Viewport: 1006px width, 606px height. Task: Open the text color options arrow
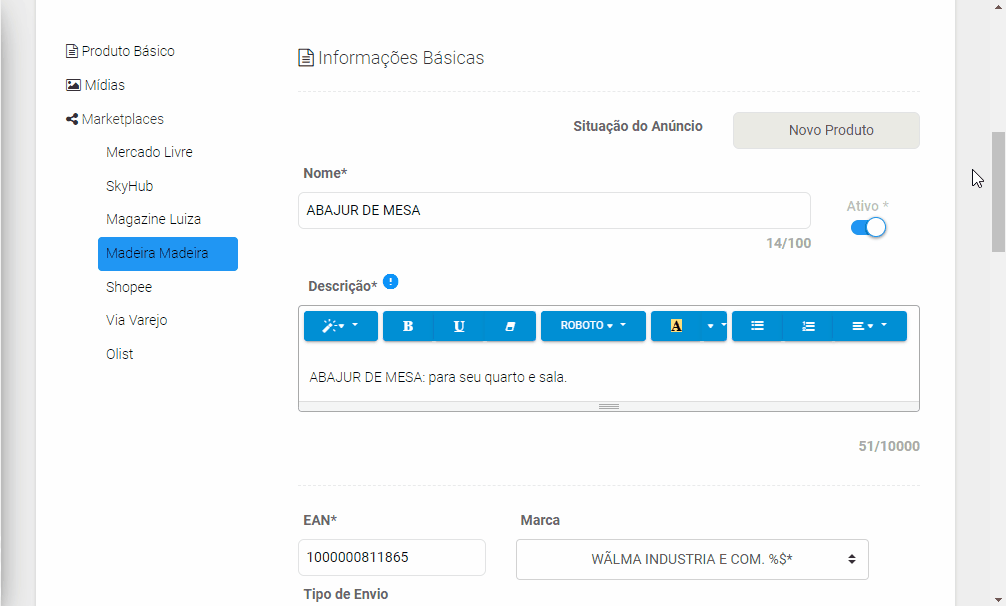click(714, 326)
